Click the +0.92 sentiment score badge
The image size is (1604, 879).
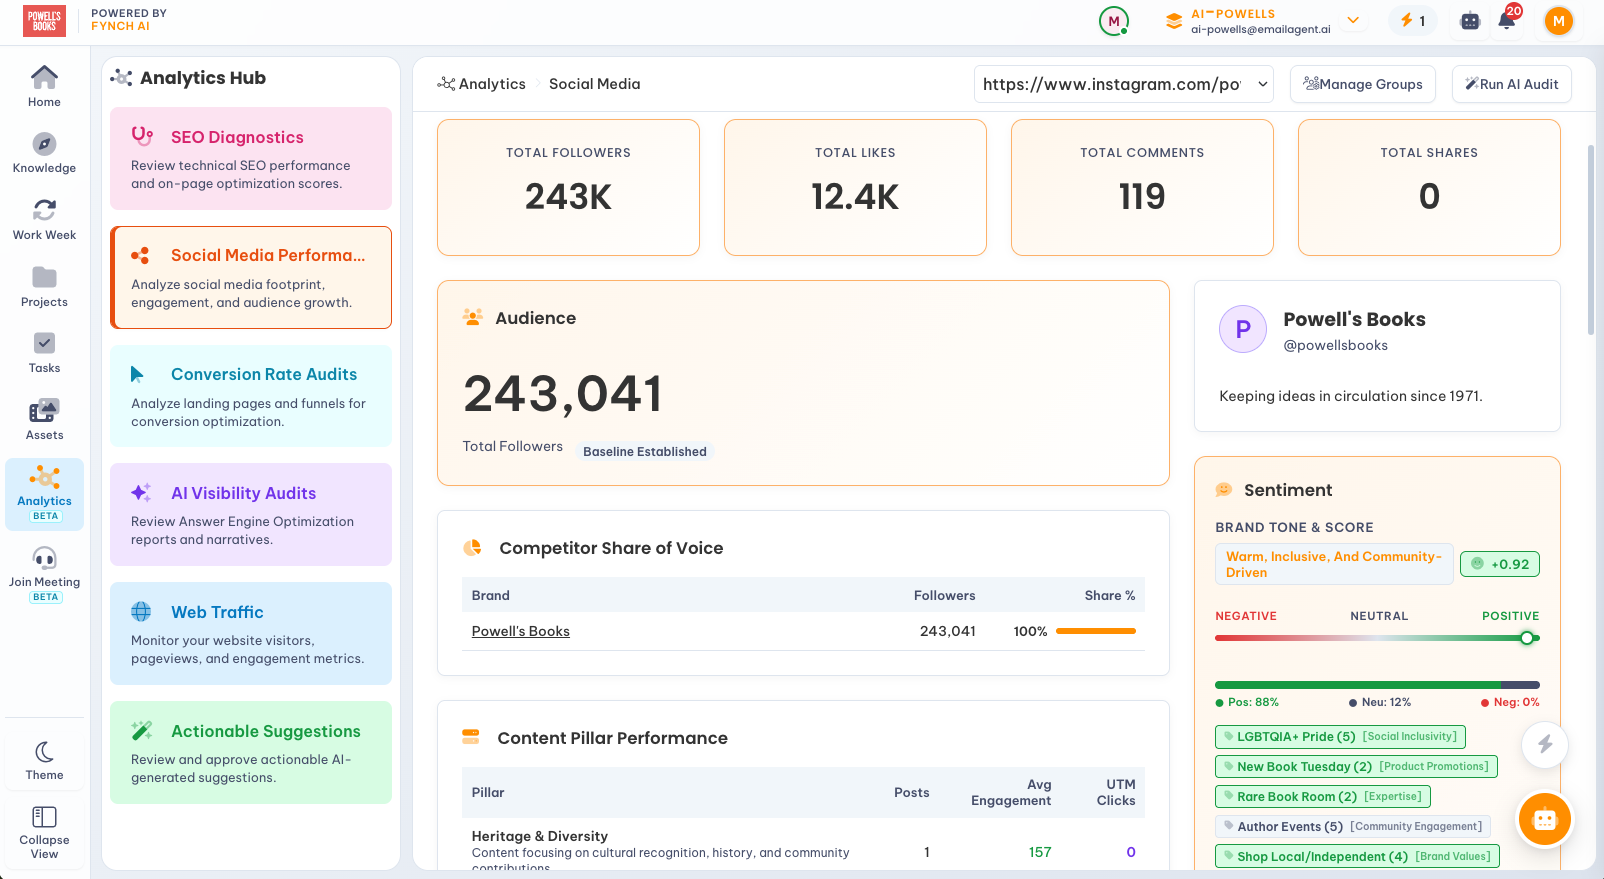(1500, 564)
